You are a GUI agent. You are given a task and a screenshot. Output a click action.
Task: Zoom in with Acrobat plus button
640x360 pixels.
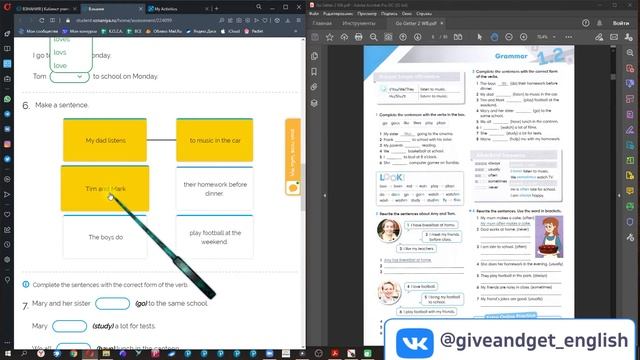(524, 37)
